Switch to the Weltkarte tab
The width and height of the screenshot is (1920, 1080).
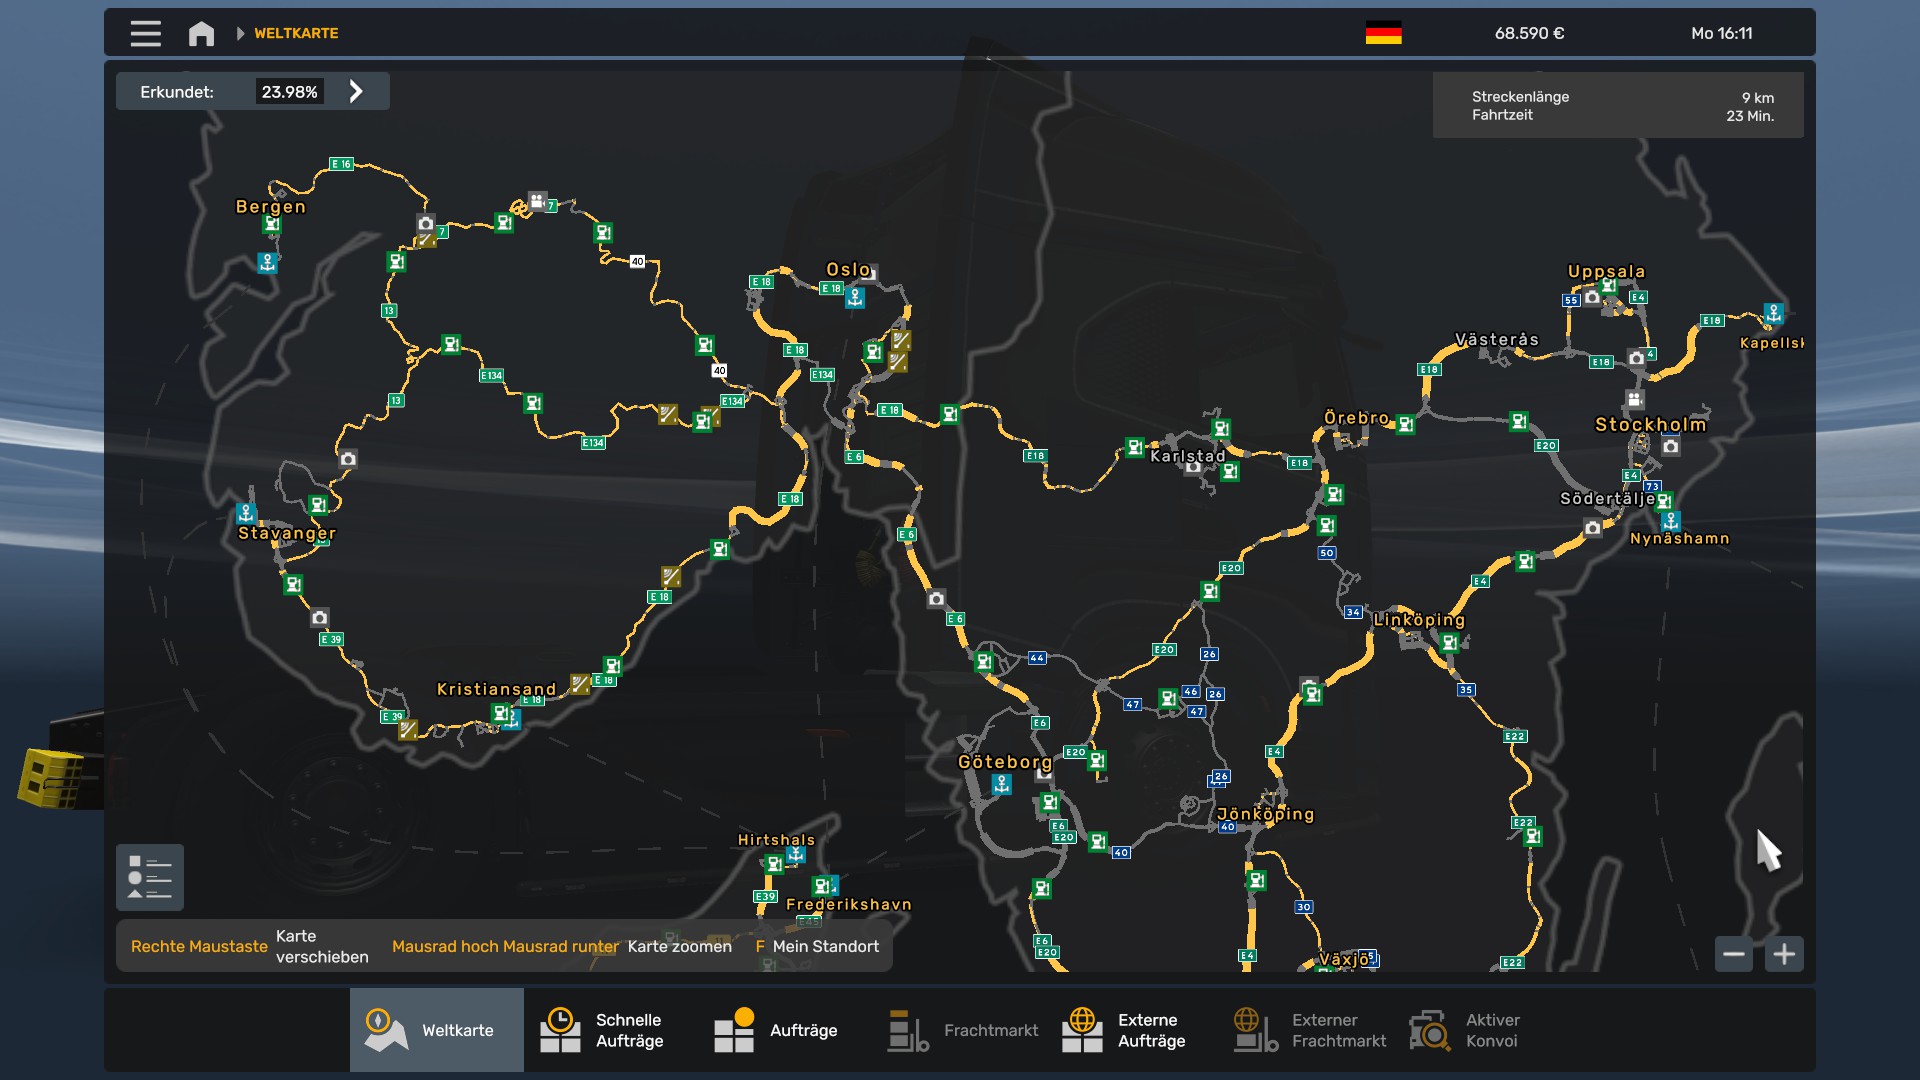pyautogui.click(x=436, y=1030)
